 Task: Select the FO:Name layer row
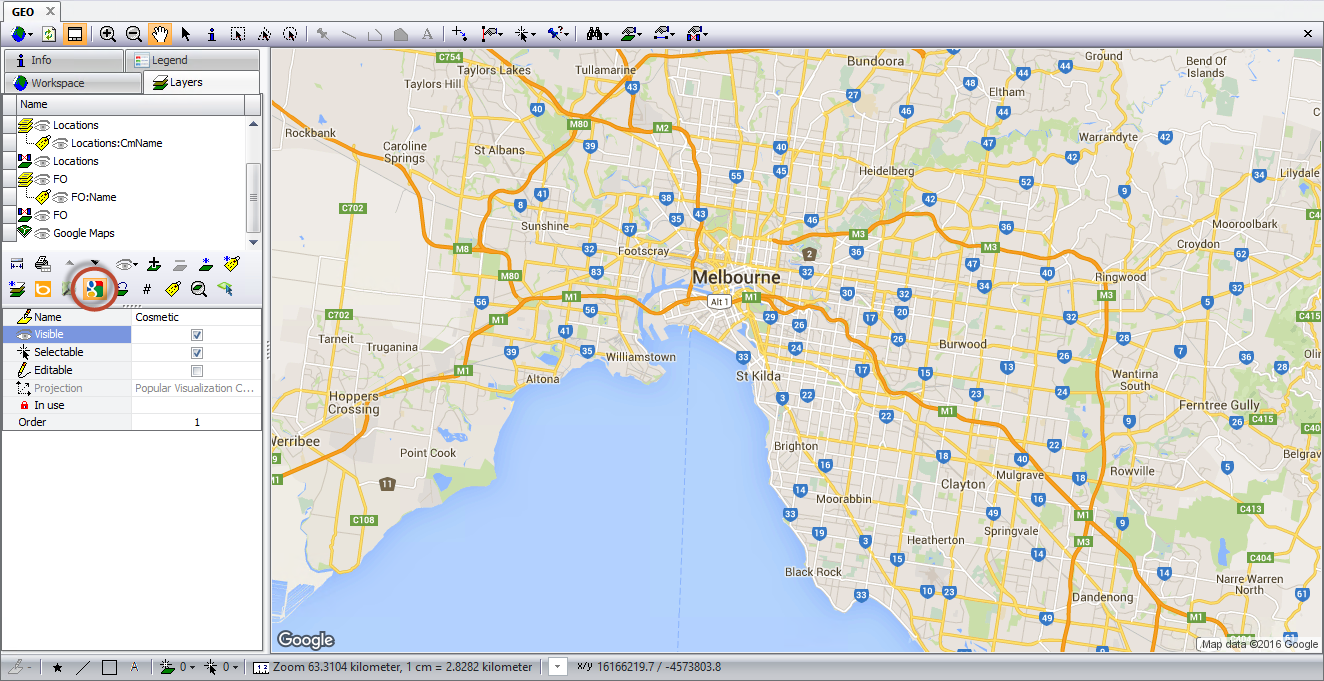pyautogui.click(x=131, y=197)
